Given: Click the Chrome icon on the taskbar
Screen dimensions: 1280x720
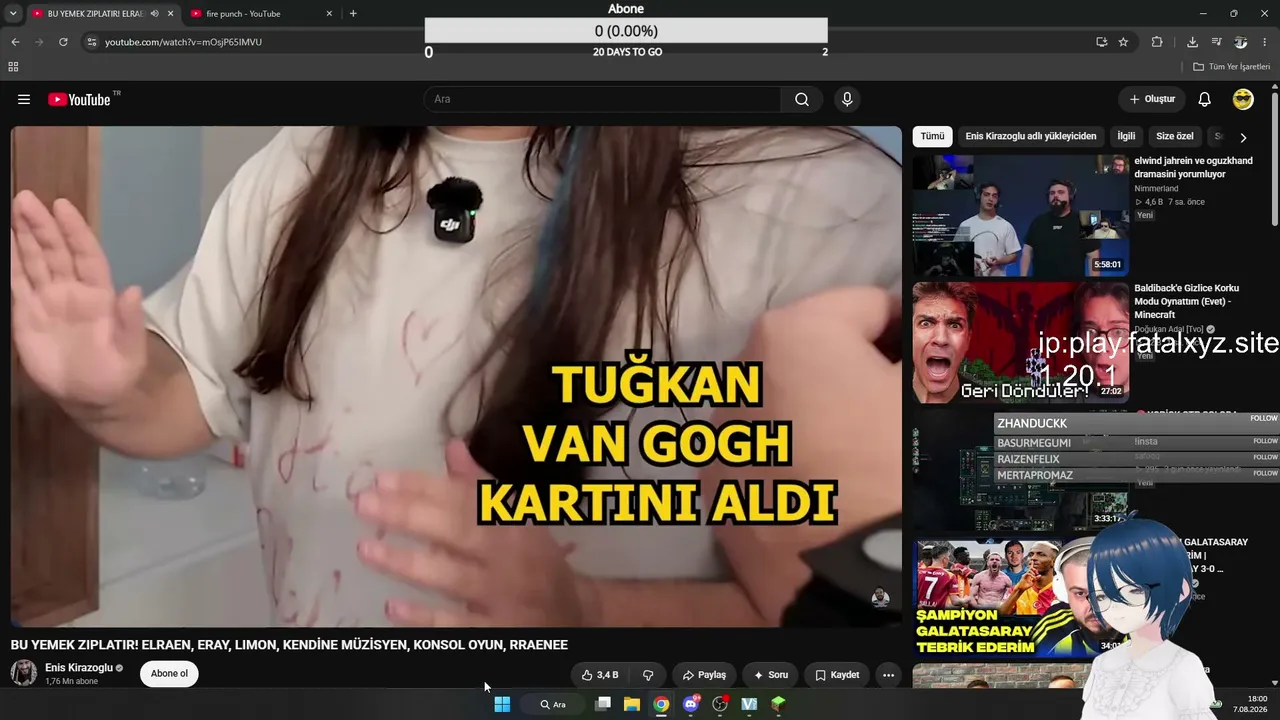Looking at the screenshot, I should [x=661, y=704].
